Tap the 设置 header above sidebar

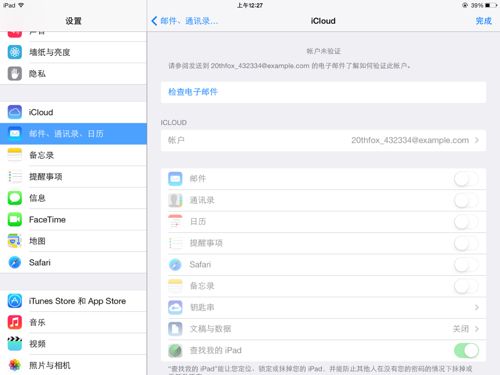click(x=73, y=21)
